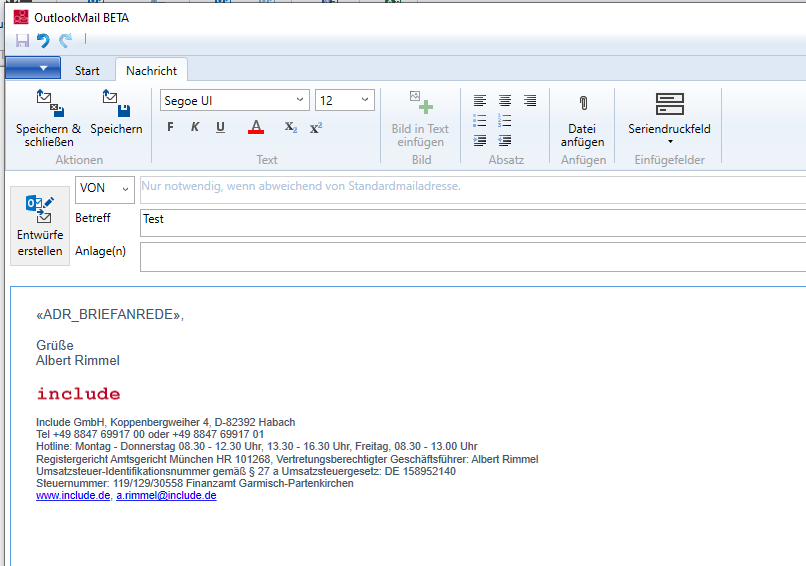Click Speichern & schließen
Image resolution: width=806 pixels, height=566 pixels.
coord(49,118)
